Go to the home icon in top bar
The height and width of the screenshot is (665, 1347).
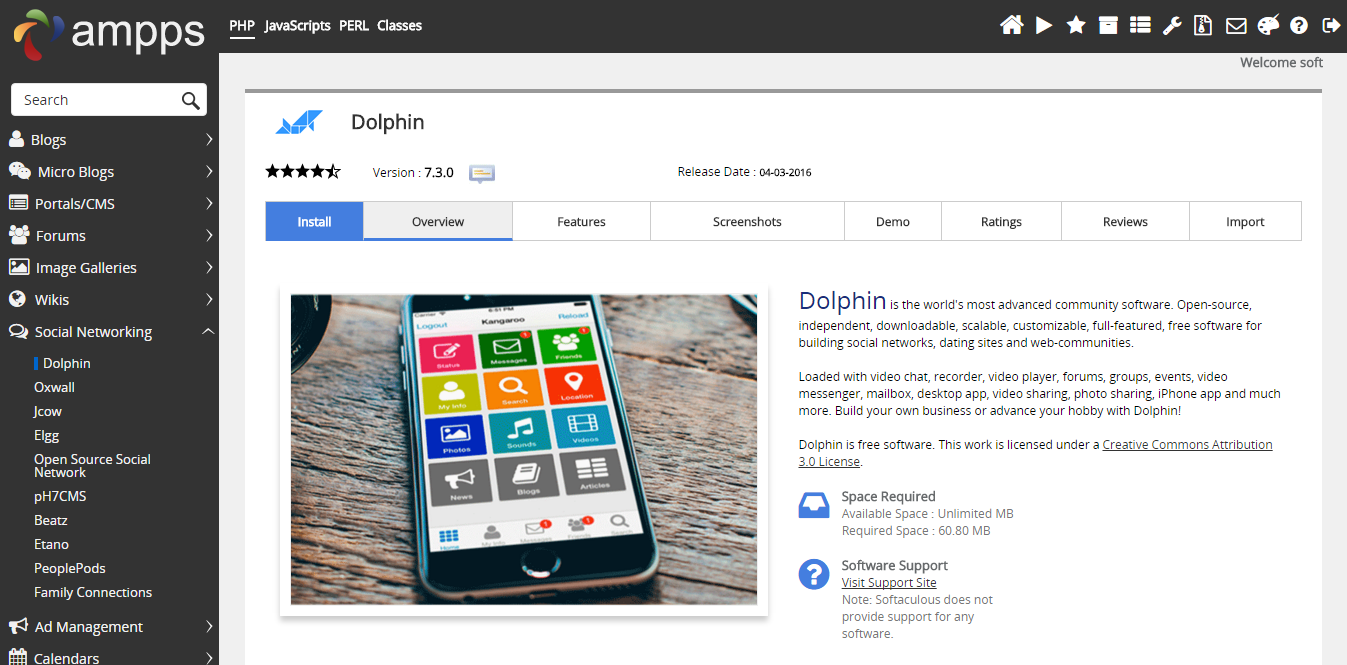(1012, 25)
